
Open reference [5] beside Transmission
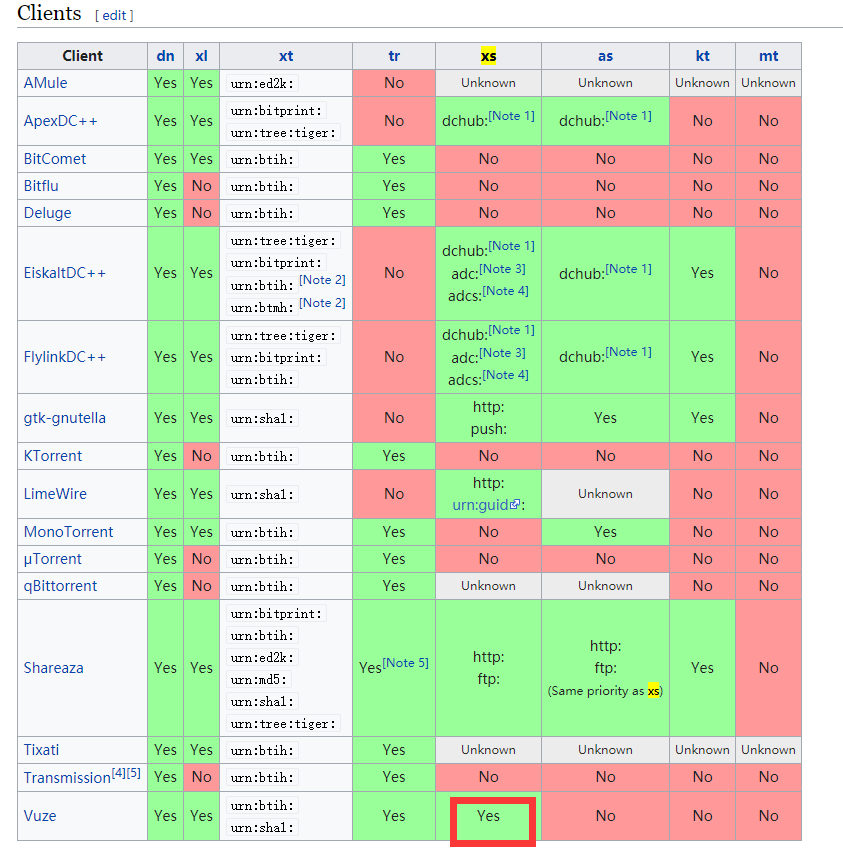pyautogui.click(x=133, y=774)
